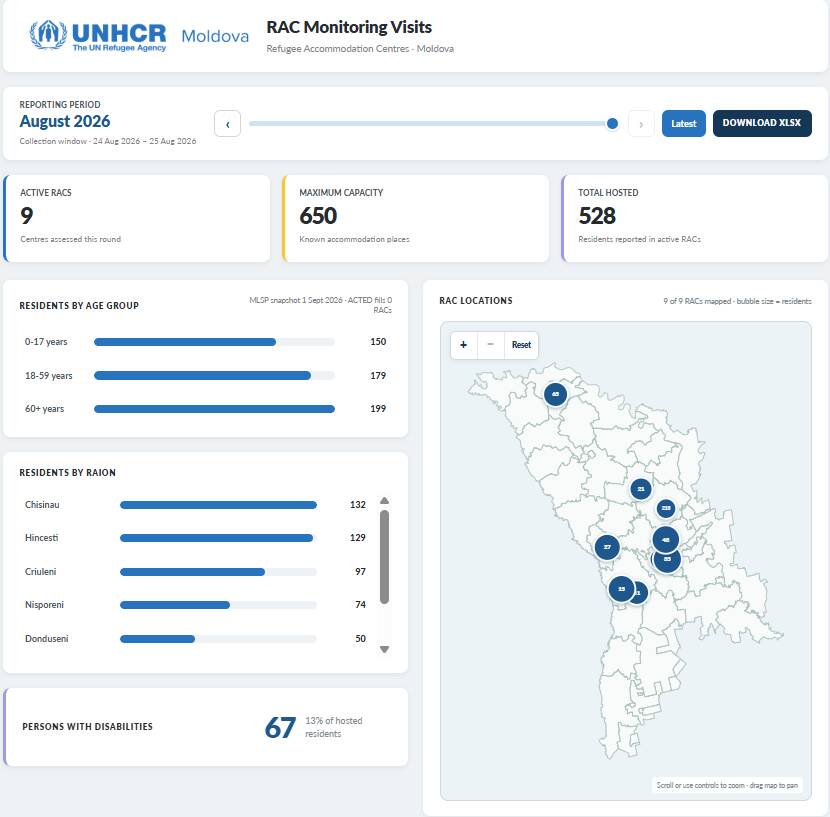Image resolution: width=830 pixels, height=817 pixels.
Task: Jump to the Latest reporting period
Action: coord(683,124)
